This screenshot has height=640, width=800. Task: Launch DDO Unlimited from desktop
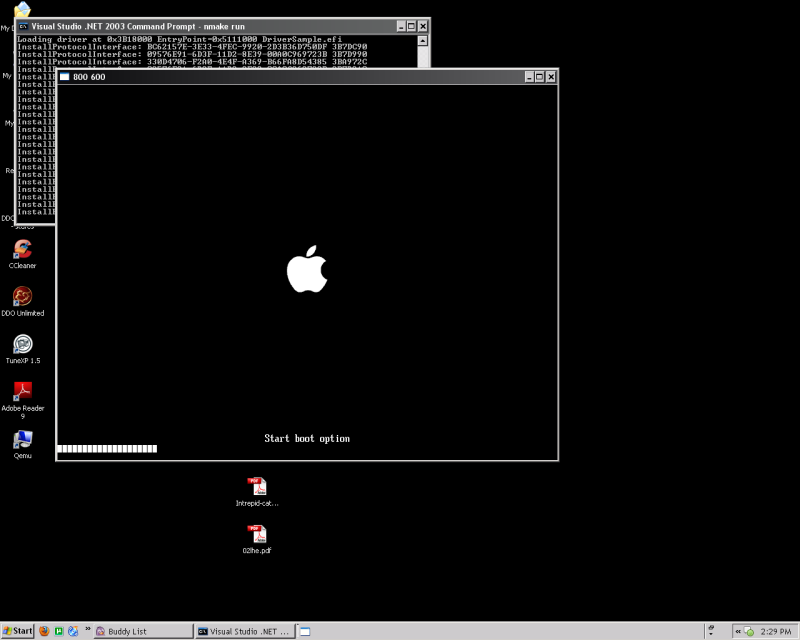(x=22, y=301)
